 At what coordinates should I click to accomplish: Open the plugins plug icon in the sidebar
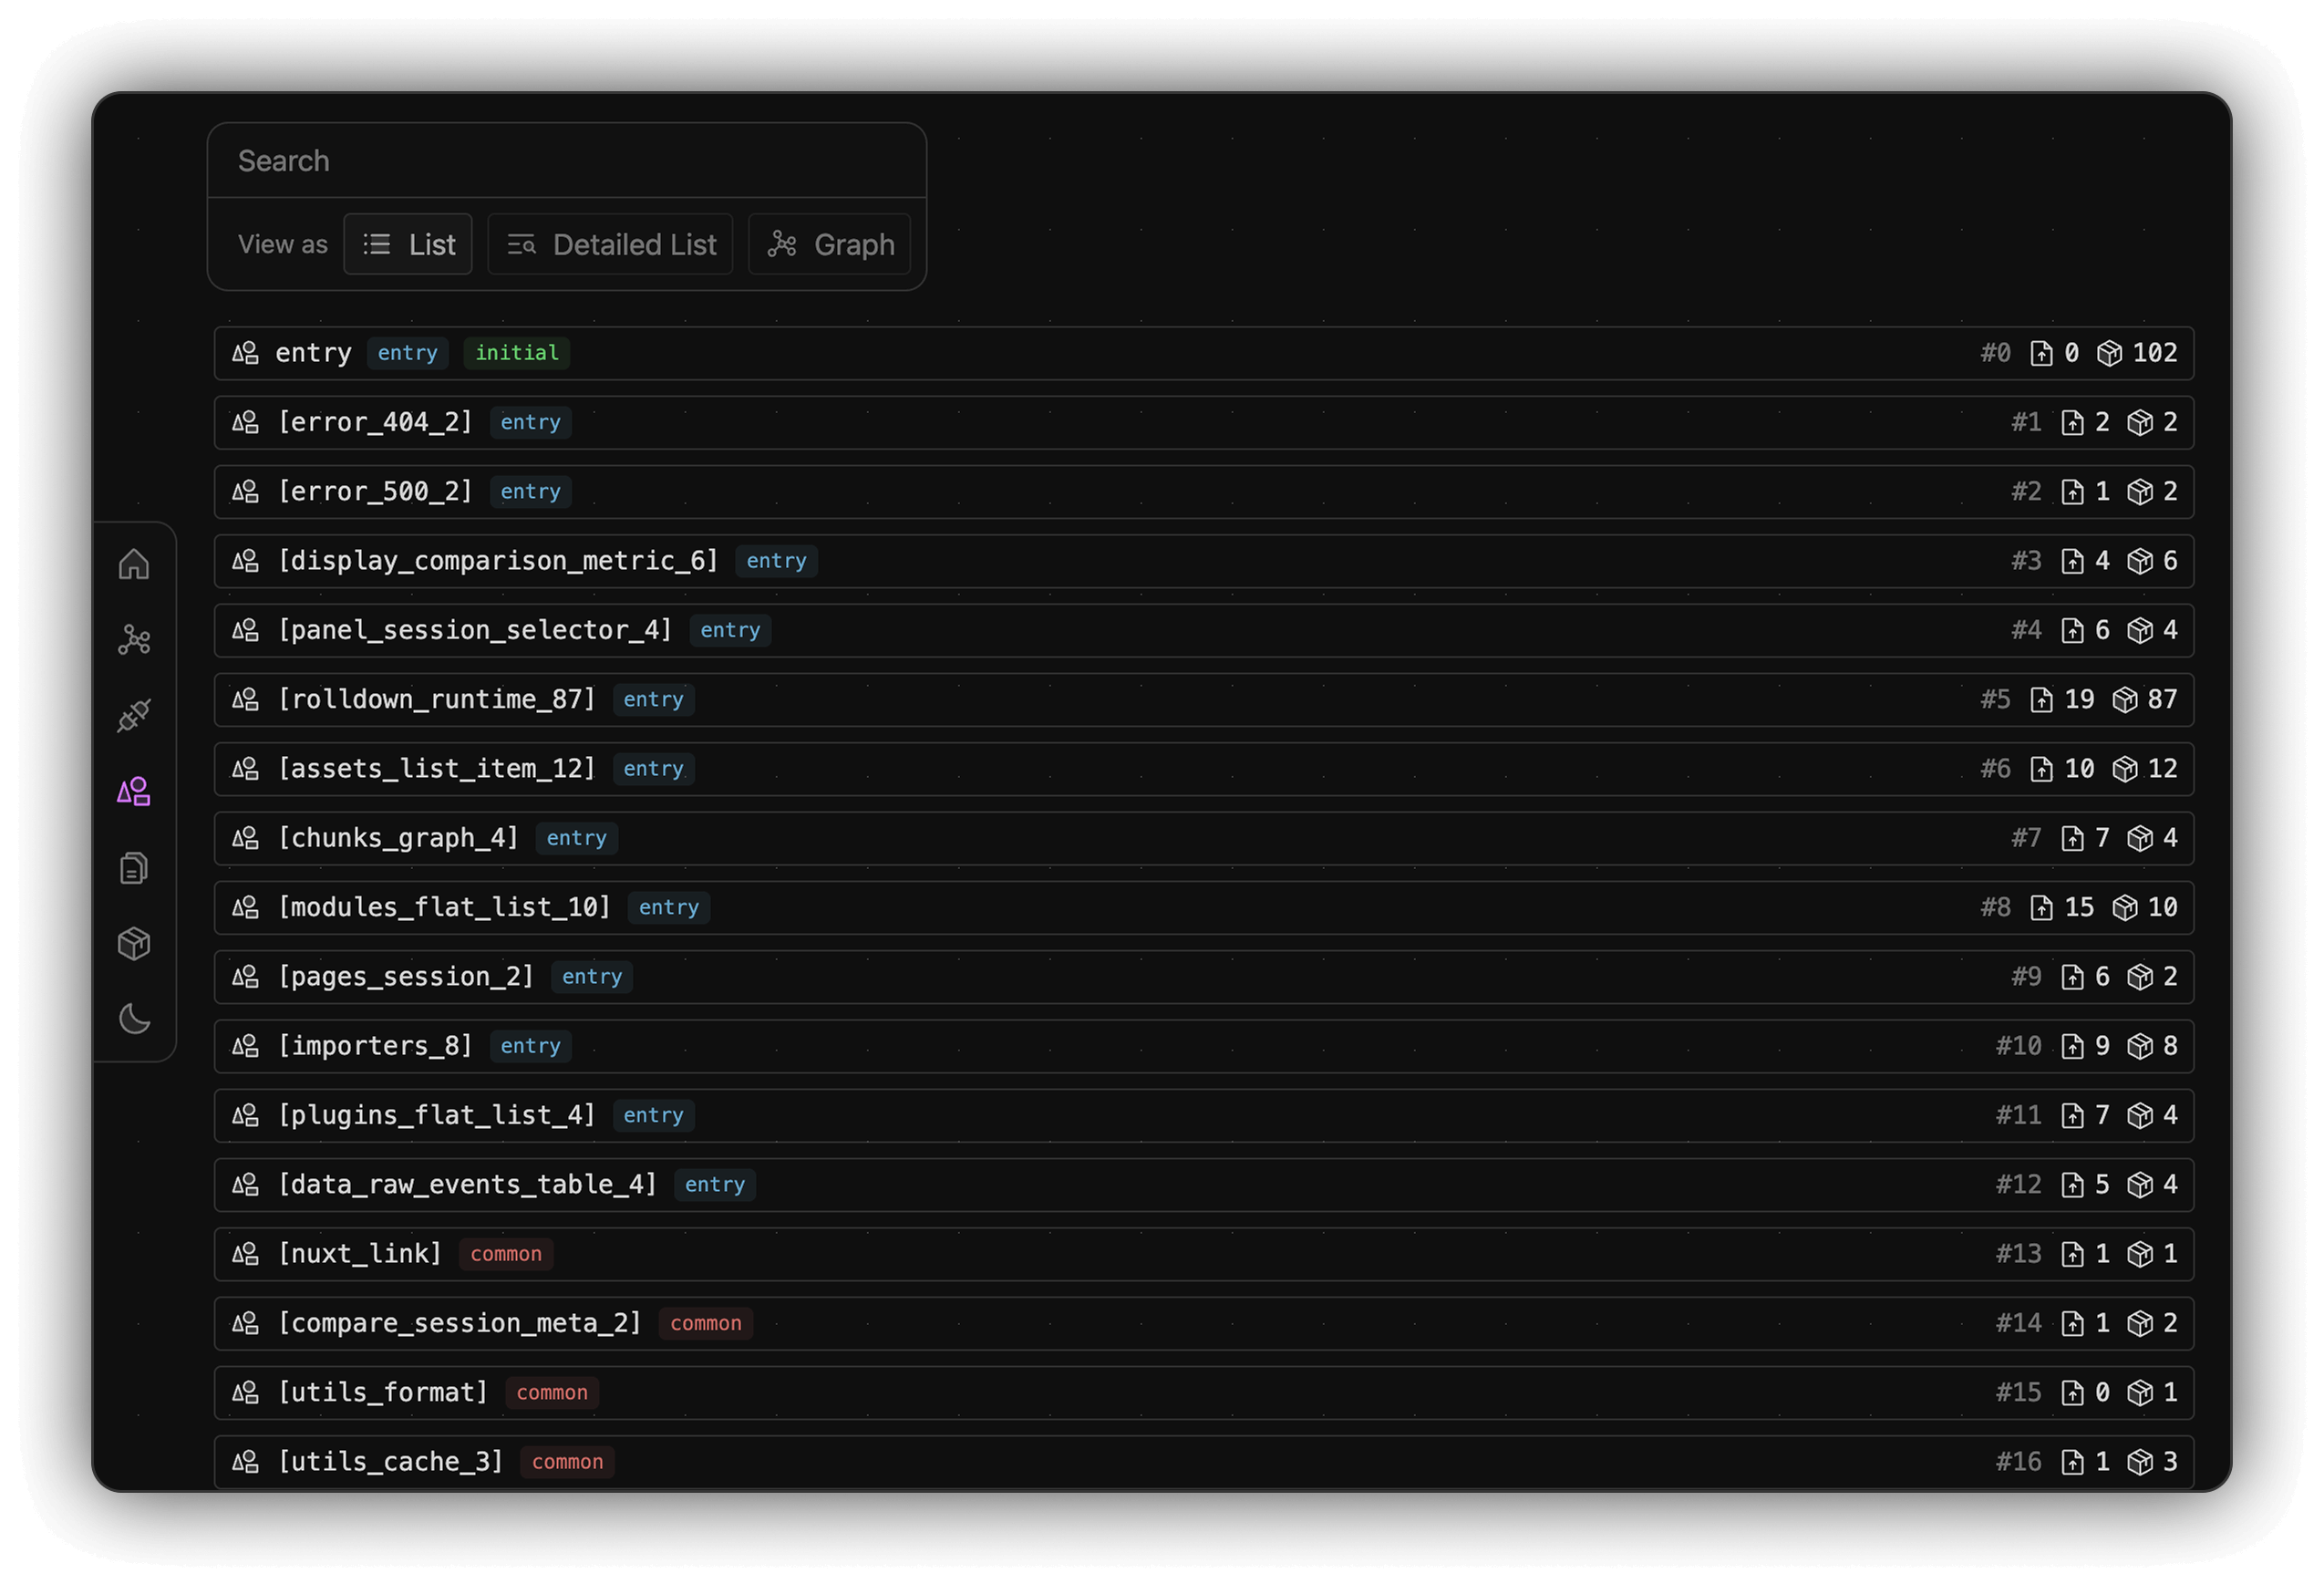tap(134, 716)
